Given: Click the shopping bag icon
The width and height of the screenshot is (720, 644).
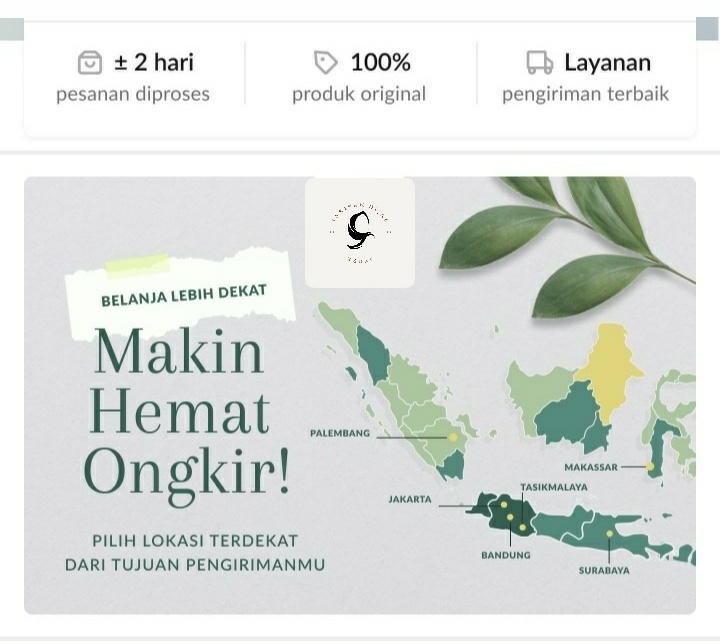Looking at the screenshot, I should tap(90, 62).
